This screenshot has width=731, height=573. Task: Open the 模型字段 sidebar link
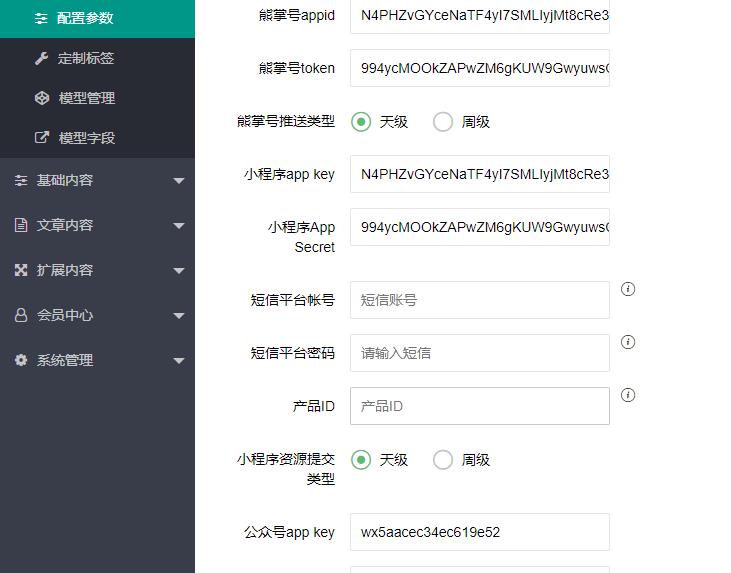click(87, 138)
